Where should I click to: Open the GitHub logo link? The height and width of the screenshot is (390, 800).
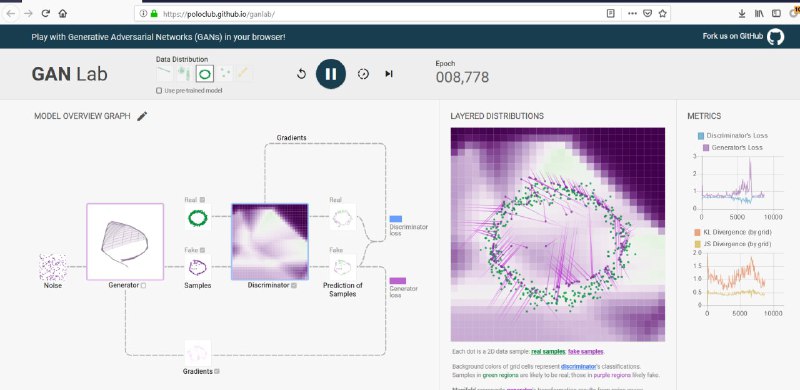coord(776,37)
